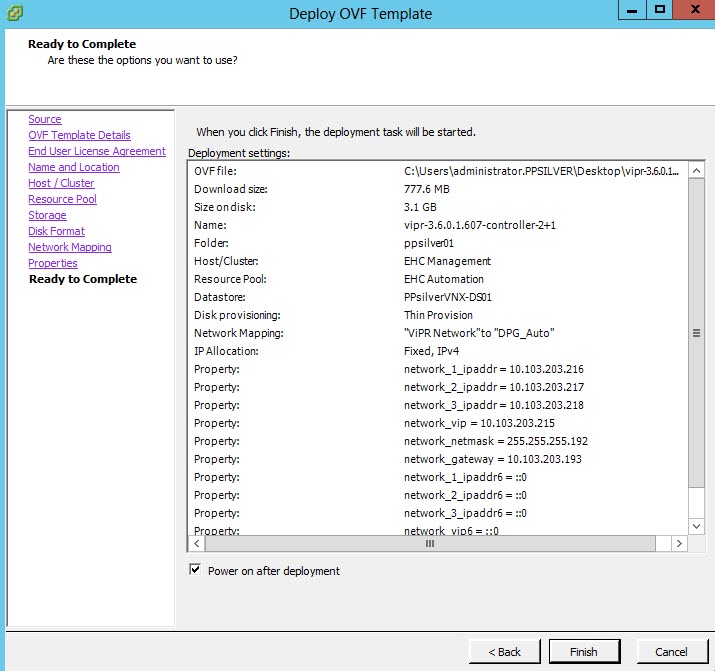This screenshot has height=671, width=715.
Task: Click the scroll up arrow in deployment settings
Action: (696, 171)
